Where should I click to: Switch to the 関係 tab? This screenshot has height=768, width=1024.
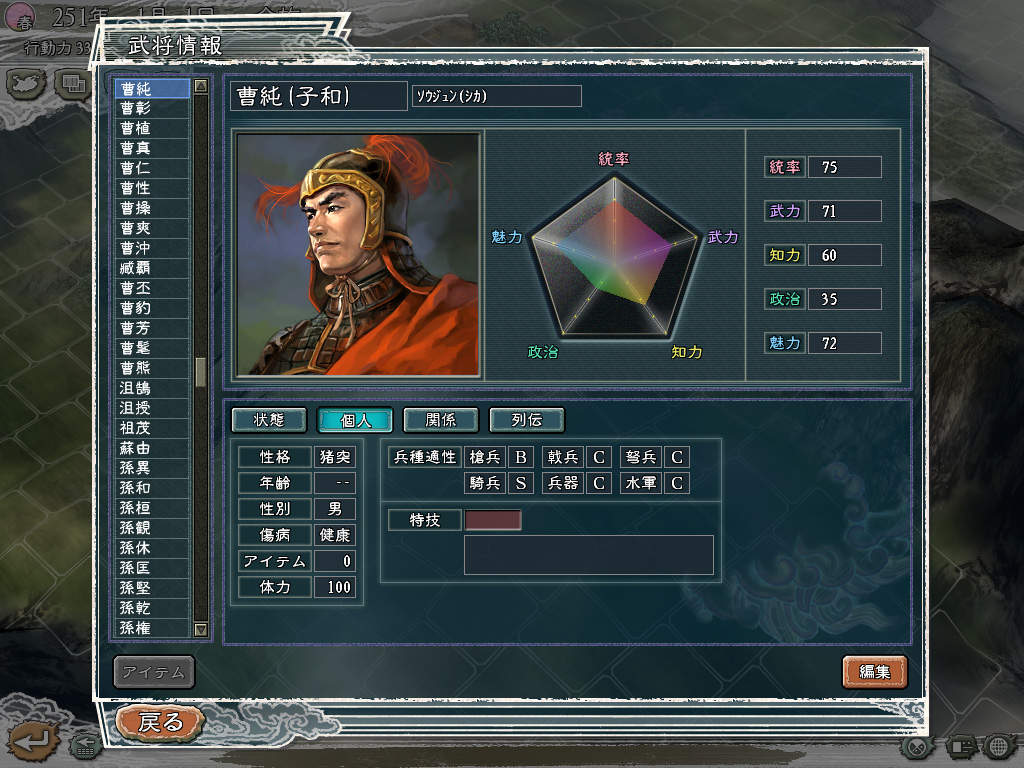click(x=441, y=420)
